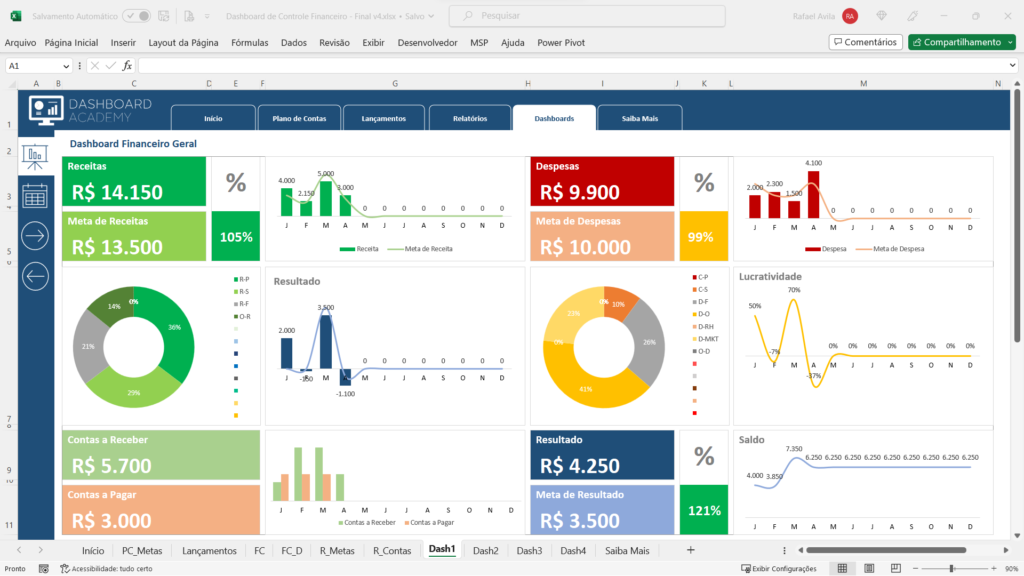Click the green Compartilhamento button
1024x576 pixels.
pos(961,42)
